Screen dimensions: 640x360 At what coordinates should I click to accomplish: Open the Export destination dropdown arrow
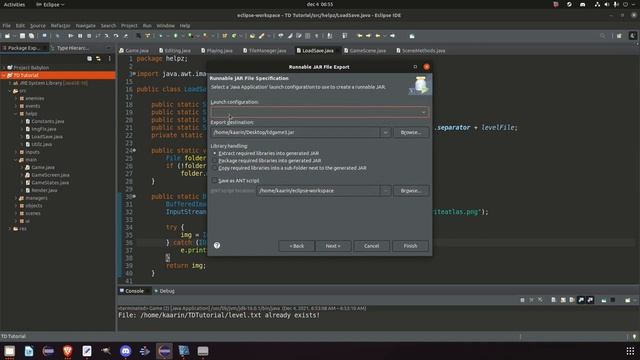click(x=385, y=132)
